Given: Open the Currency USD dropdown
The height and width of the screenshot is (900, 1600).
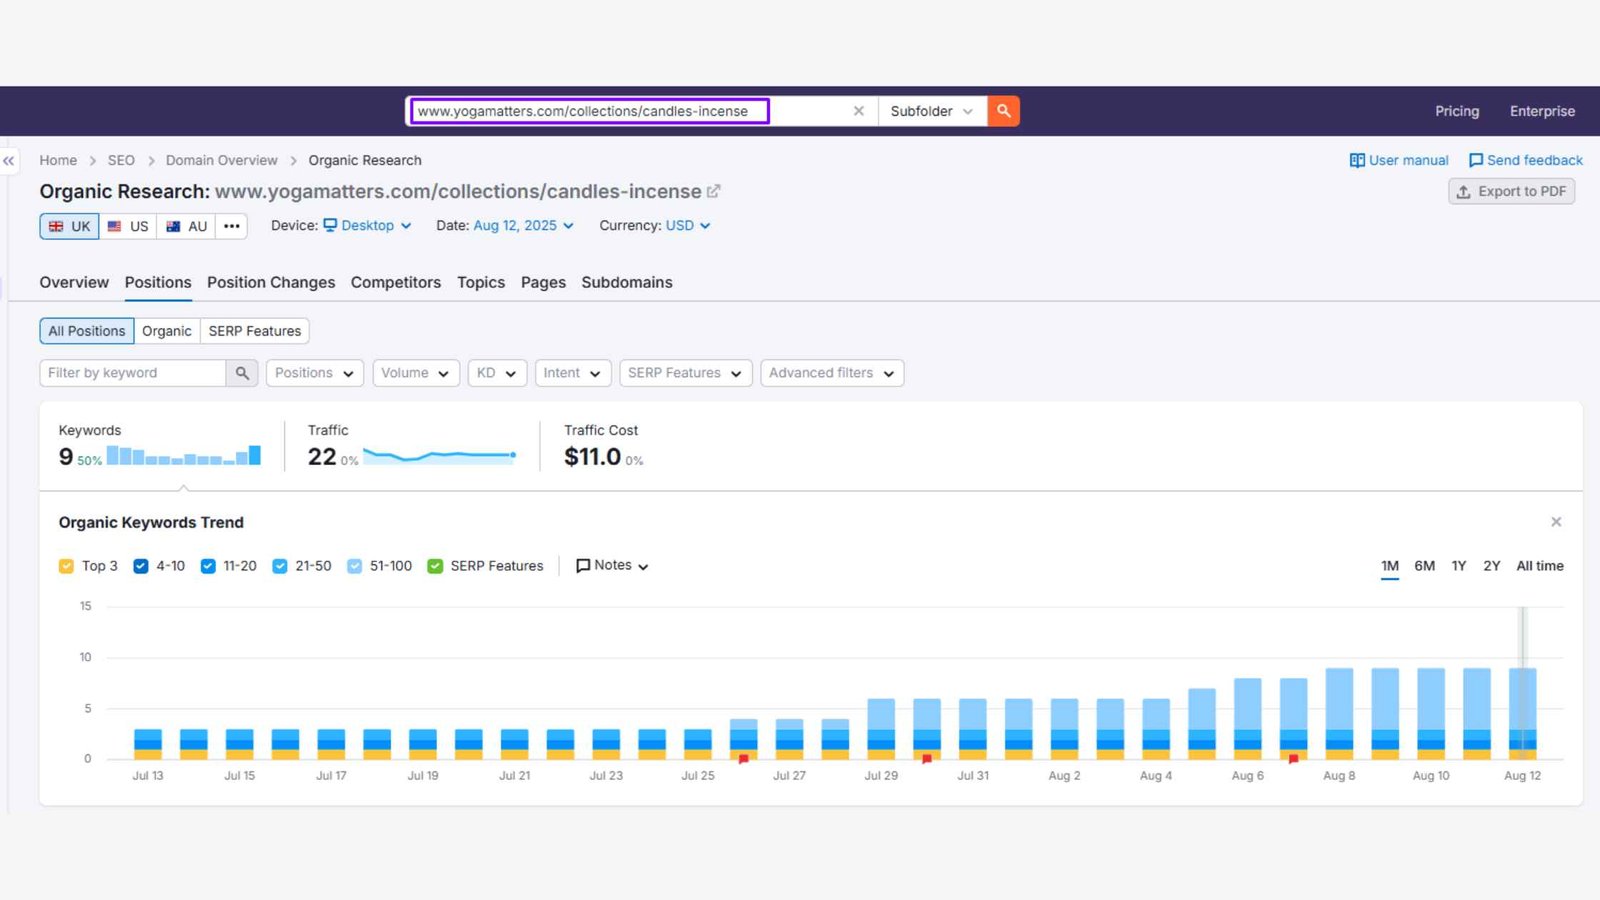Looking at the screenshot, I should 688,226.
